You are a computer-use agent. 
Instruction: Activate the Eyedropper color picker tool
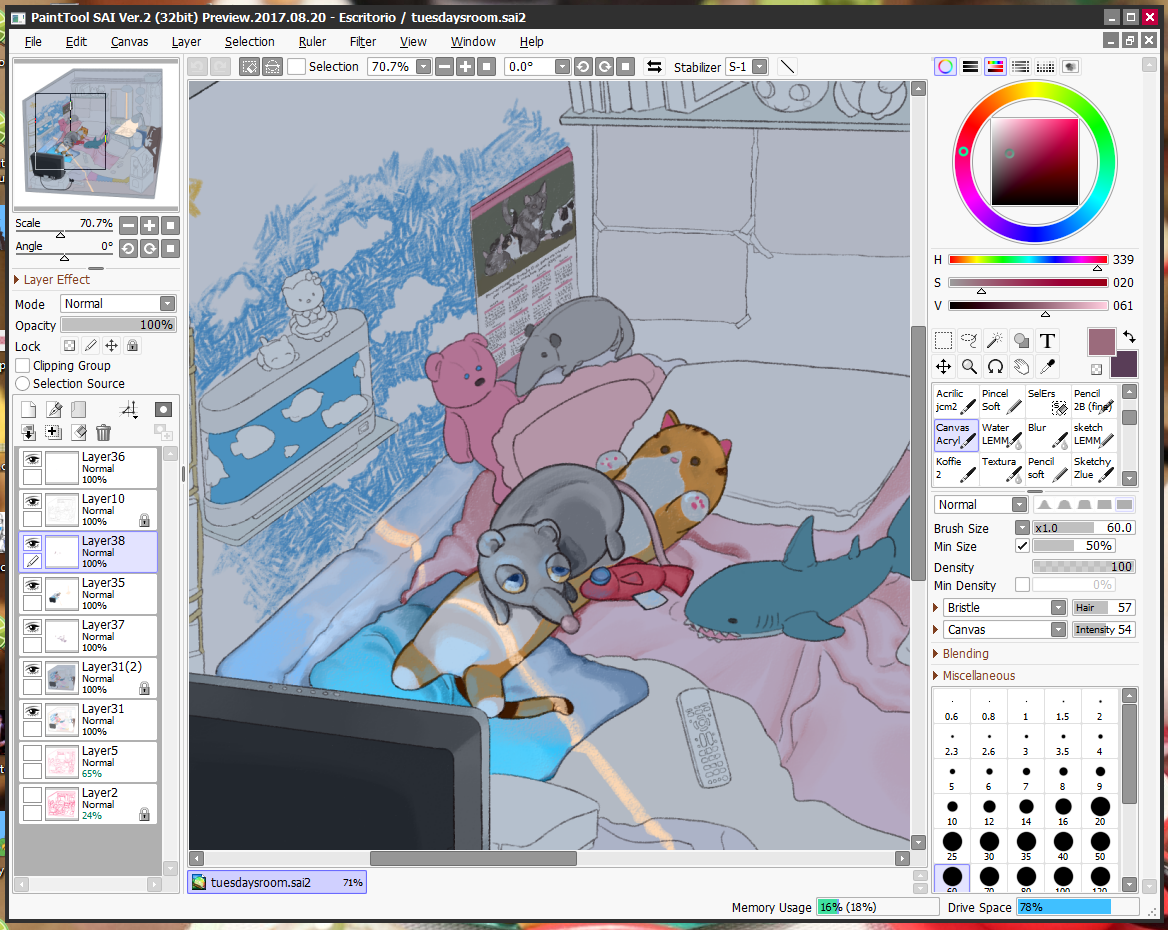(x=1047, y=366)
